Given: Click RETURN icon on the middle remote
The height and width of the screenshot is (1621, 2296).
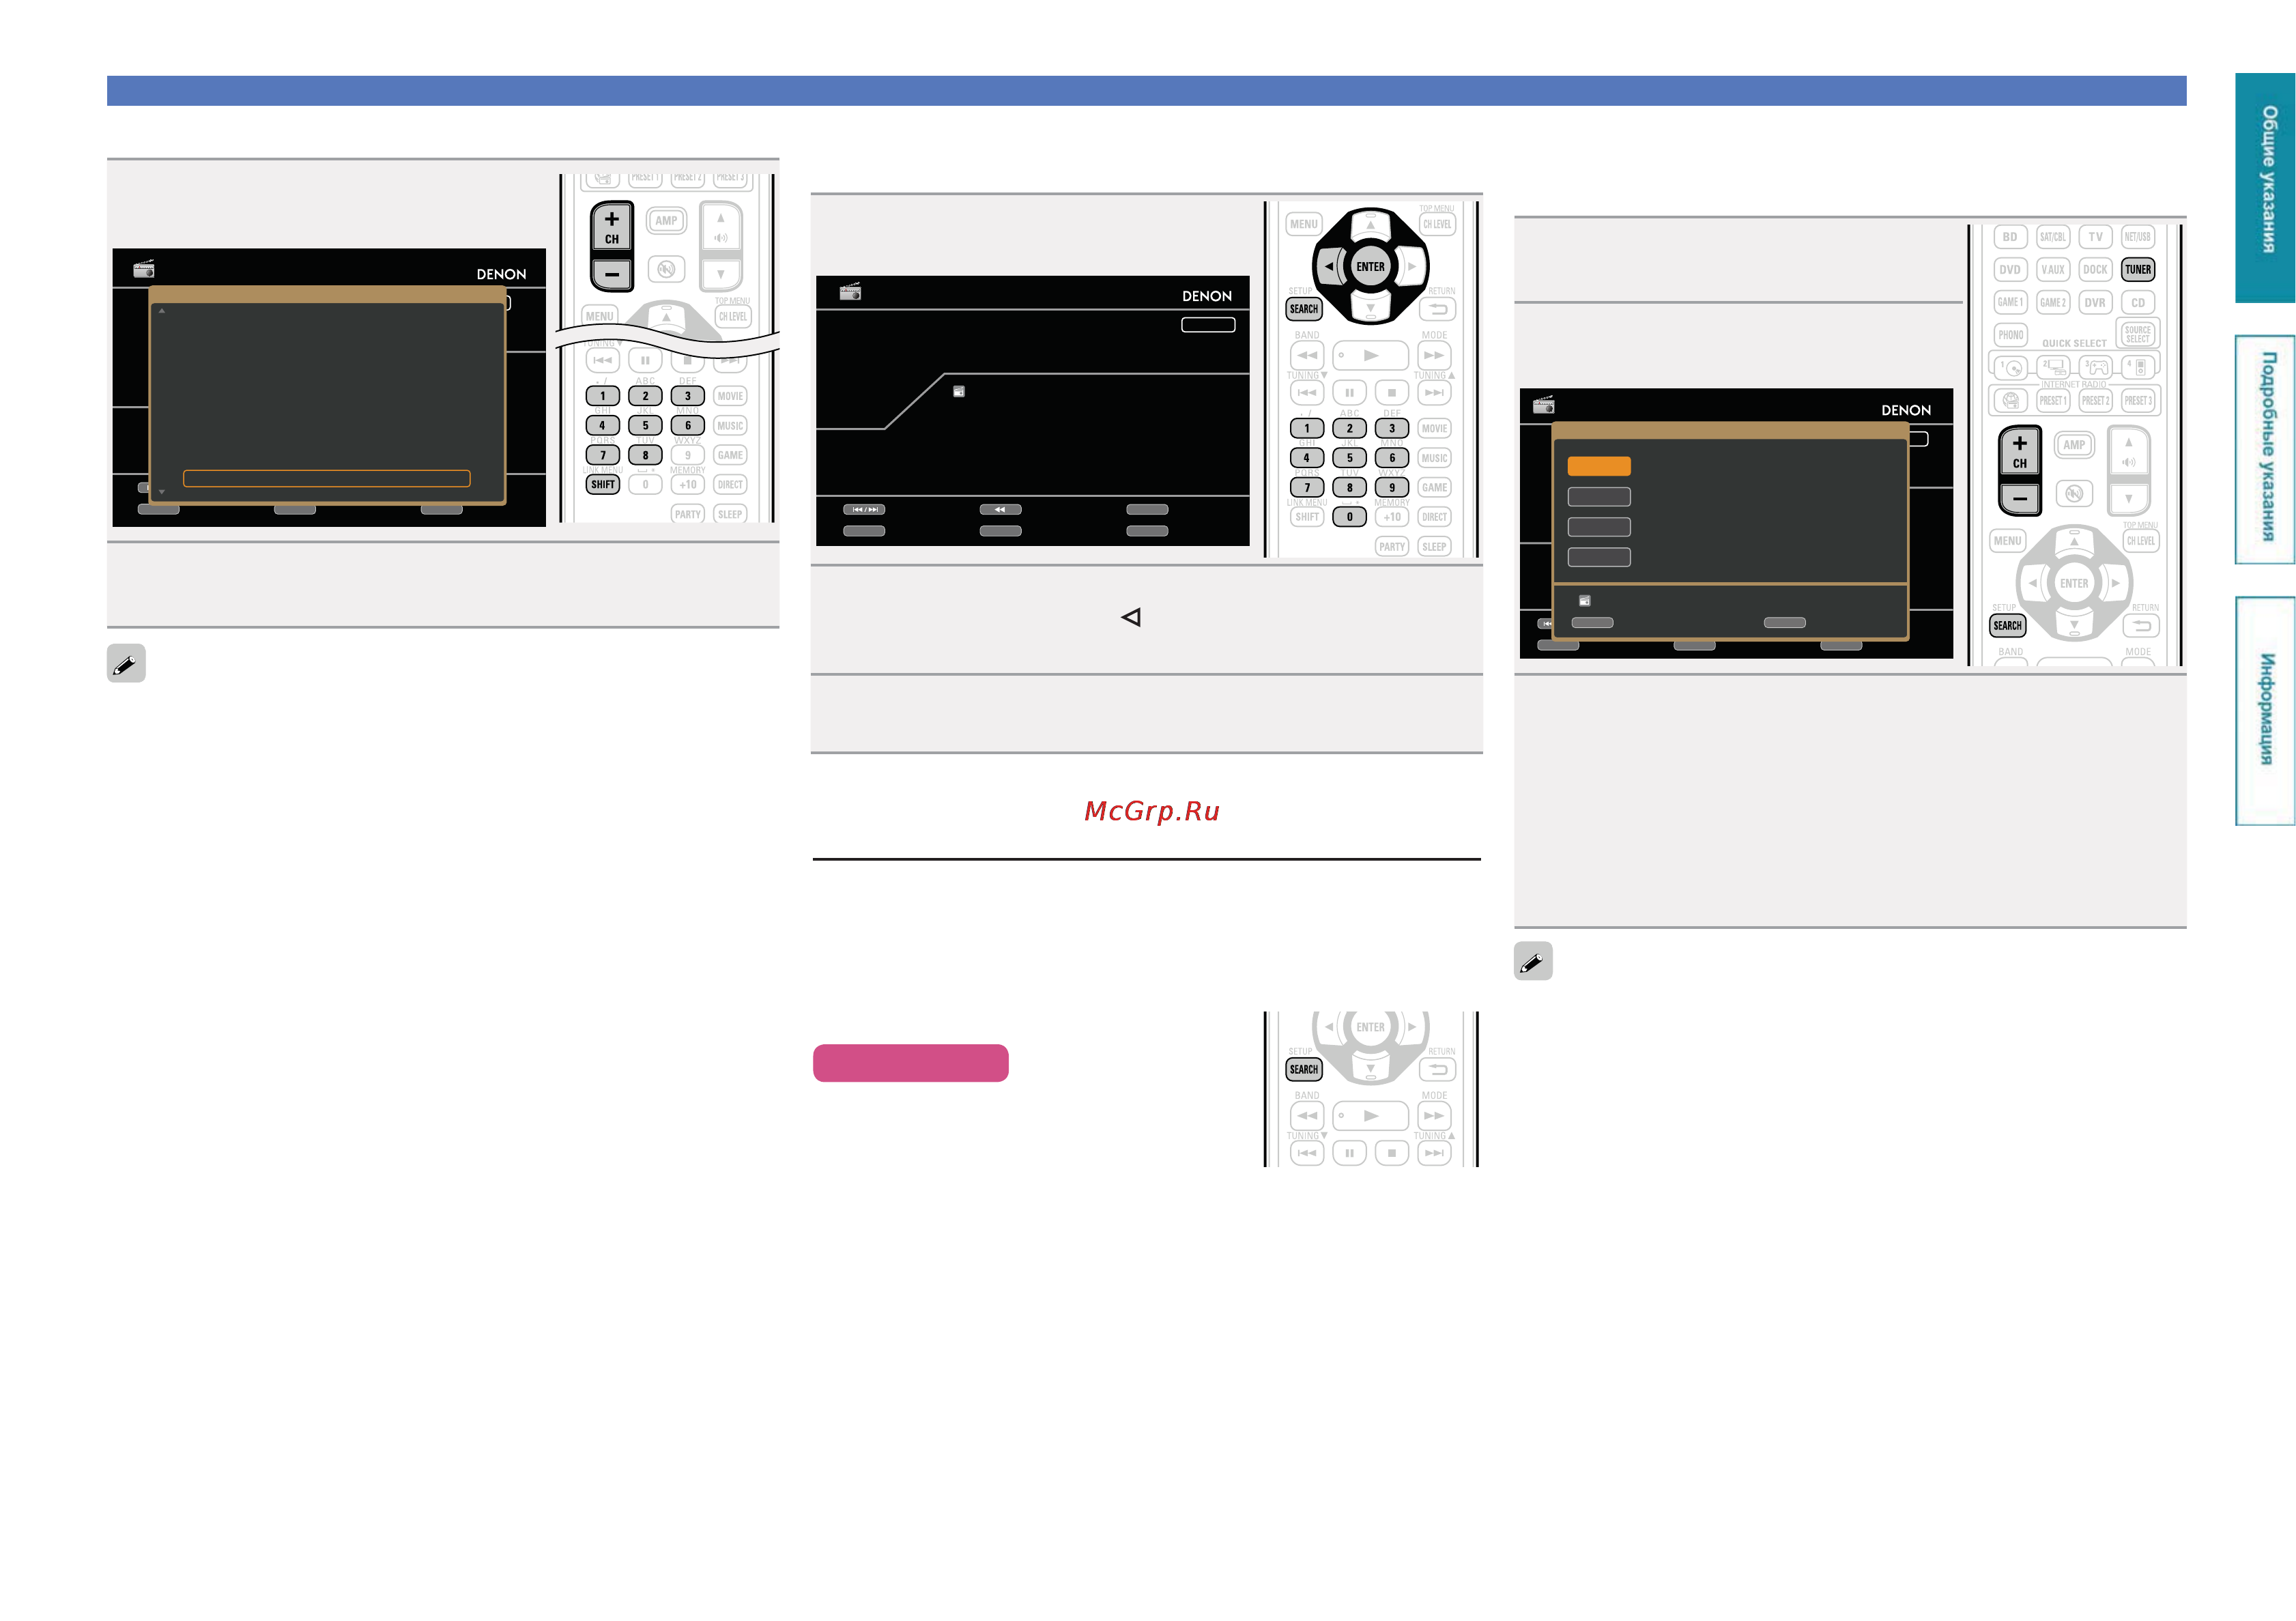Looking at the screenshot, I should click(1438, 310).
